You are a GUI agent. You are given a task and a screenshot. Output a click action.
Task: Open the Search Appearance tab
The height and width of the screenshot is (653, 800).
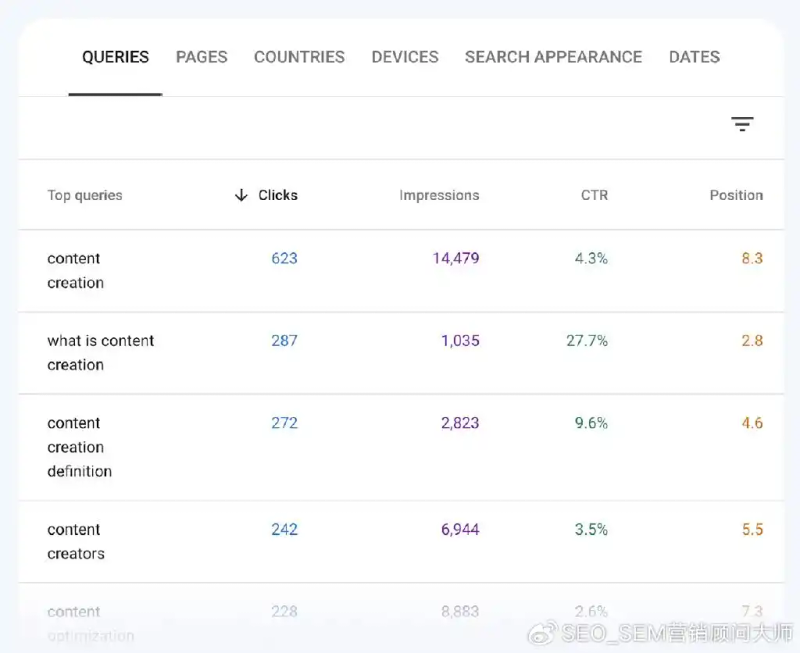click(553, 57)
